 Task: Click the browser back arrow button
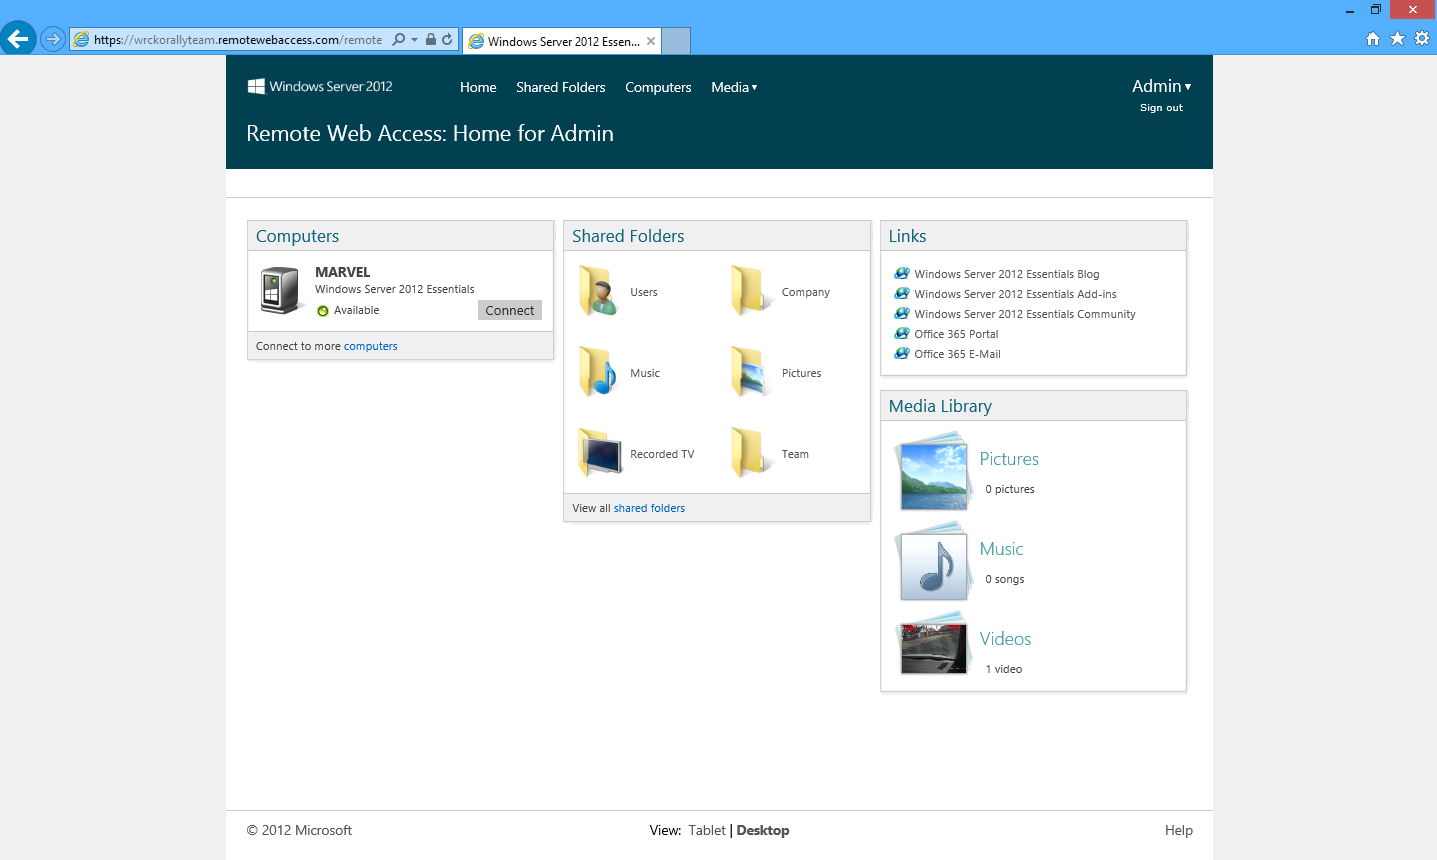pyautogui.click(x=18, y=39)
